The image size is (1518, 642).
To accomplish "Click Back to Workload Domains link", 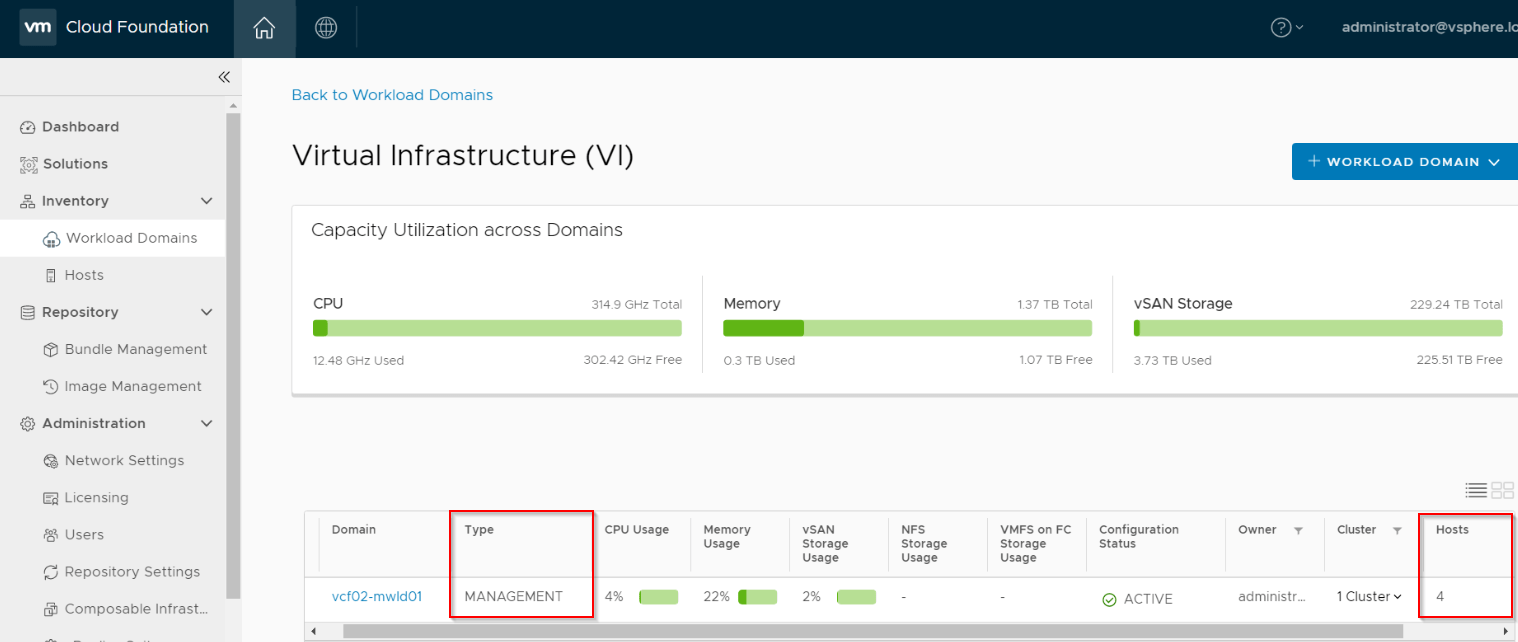I will click(392, 95).
